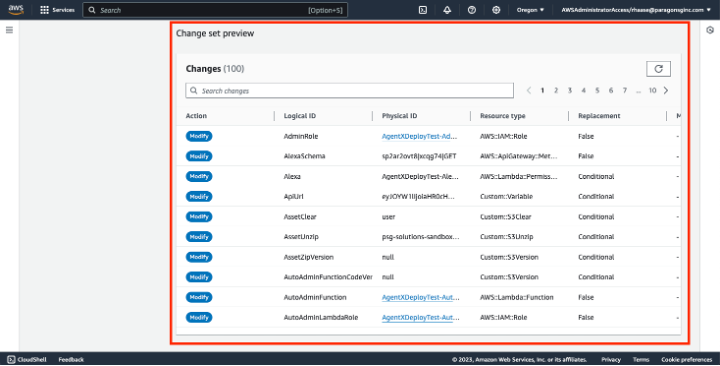Screen dimensions: 720x366
Task: Open the Oregon region dropdown
Action: pos(530,10)
